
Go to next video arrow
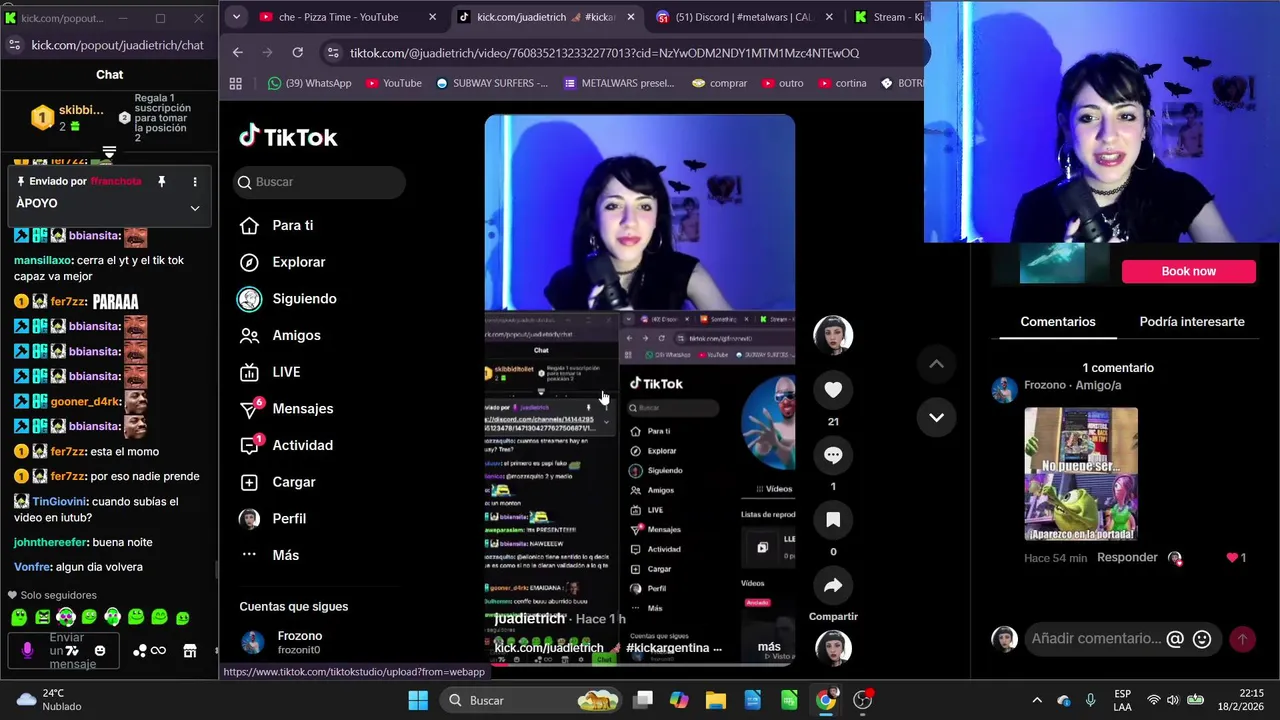(936, 417)
